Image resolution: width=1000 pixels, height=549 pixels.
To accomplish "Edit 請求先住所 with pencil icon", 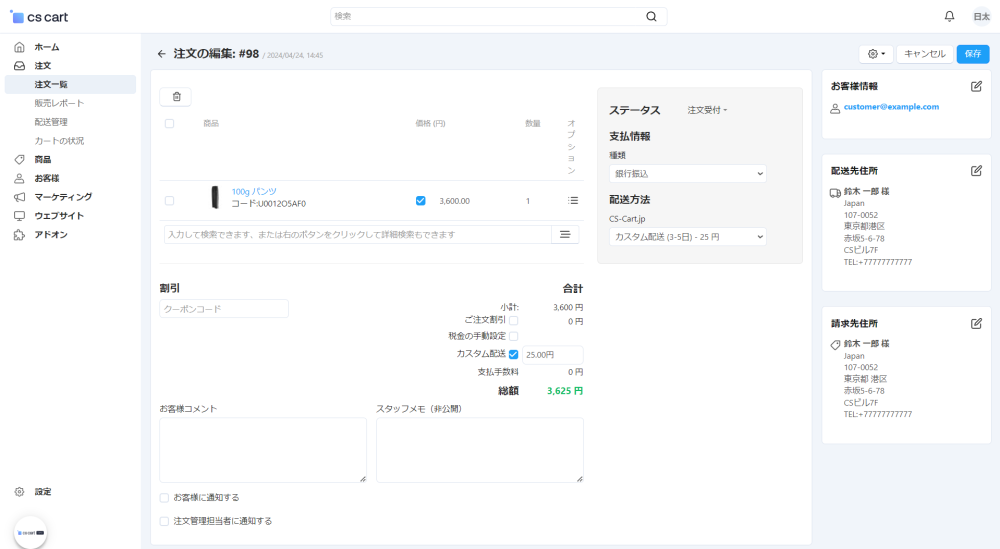I will coord(976,323).
